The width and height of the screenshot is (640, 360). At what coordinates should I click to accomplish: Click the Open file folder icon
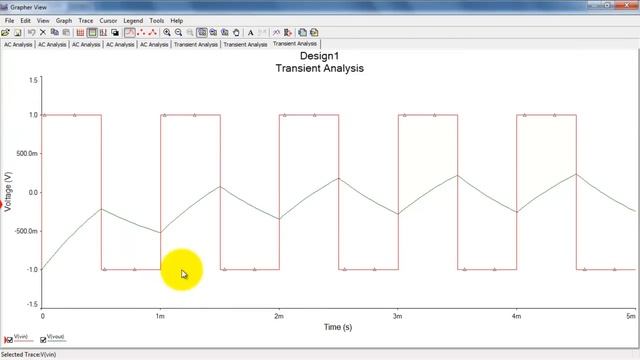(x=6, y=33)
